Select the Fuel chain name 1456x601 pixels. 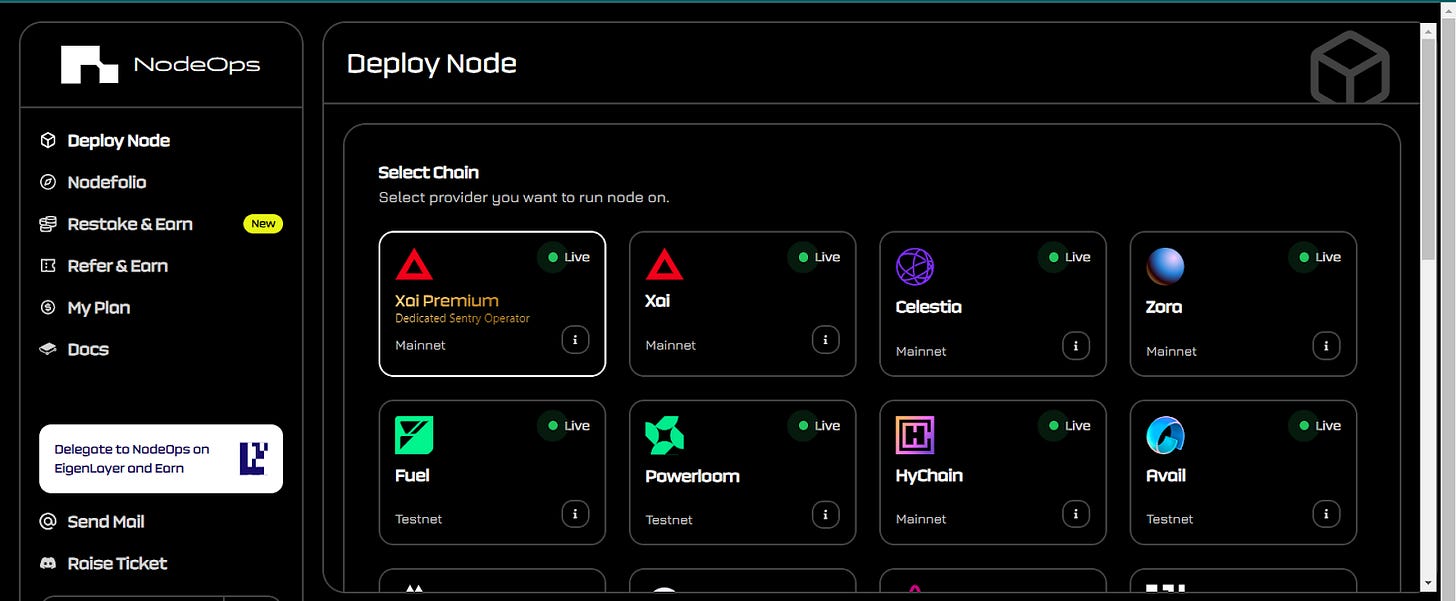(x=412, y=476)
